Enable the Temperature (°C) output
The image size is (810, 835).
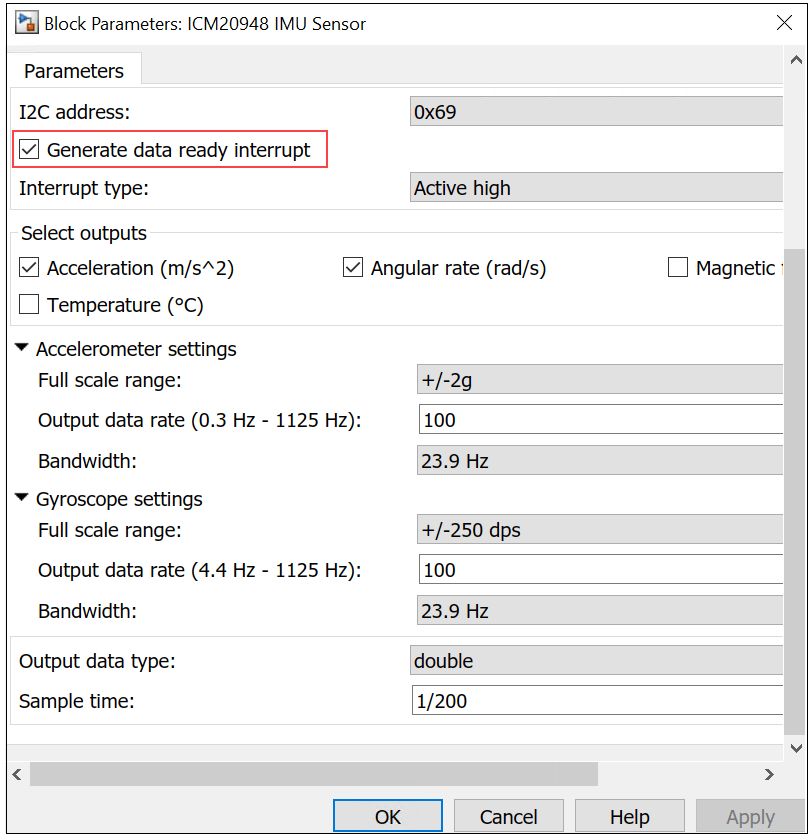pos(30,305)
